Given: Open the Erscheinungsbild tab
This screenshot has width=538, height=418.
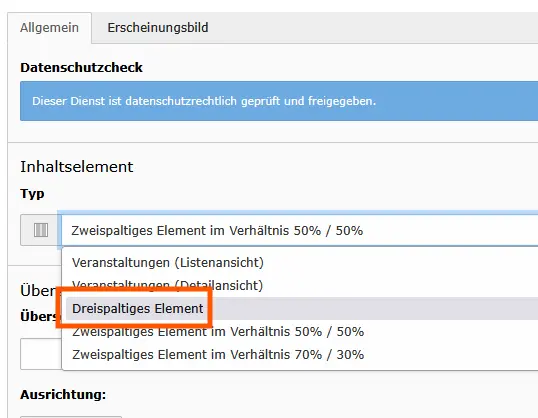Looking at the screenshot, I should coord(158,27).
